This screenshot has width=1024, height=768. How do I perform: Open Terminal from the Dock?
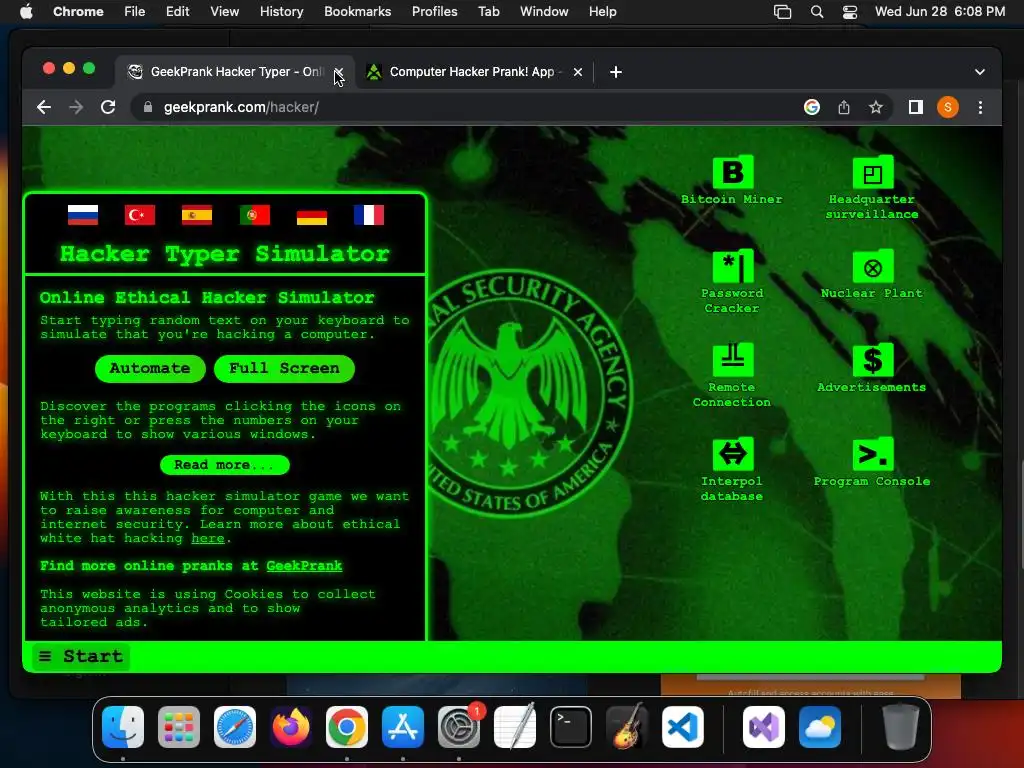[571, 727]
